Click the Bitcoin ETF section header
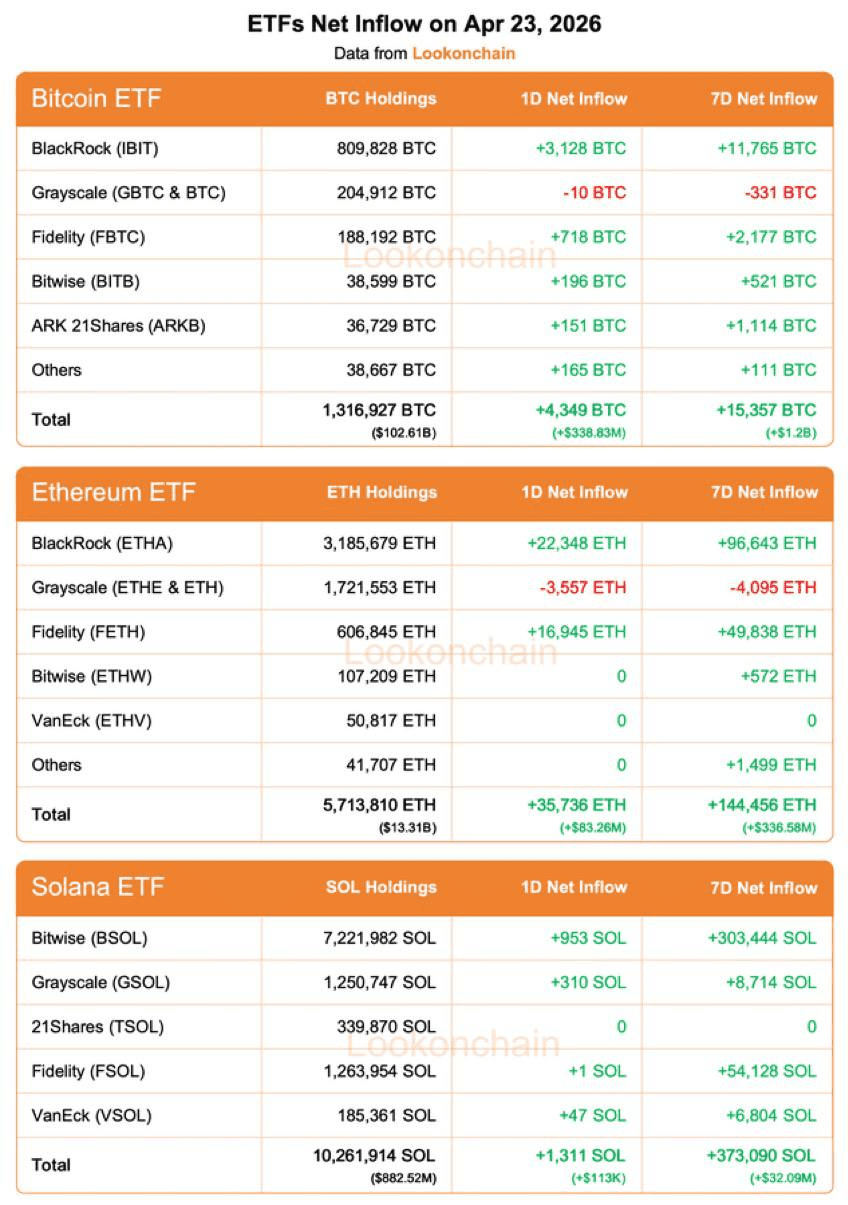848x1205 pixels. [96, 99]
